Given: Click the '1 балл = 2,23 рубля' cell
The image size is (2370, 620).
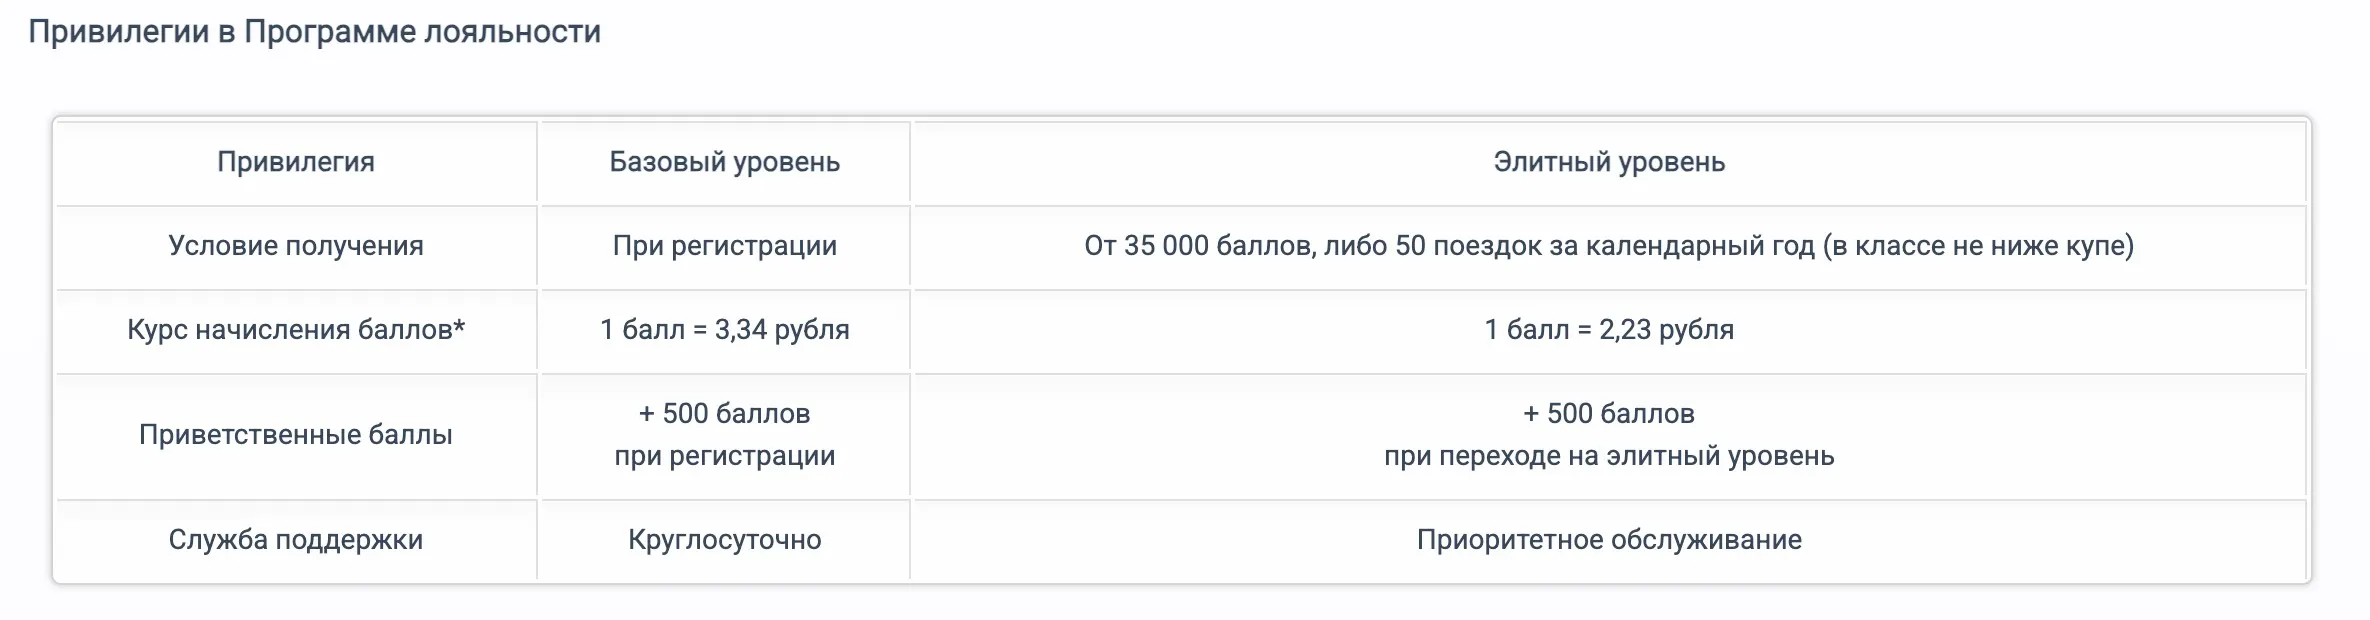Looking at the screenshot, I should coord(1609,330).
